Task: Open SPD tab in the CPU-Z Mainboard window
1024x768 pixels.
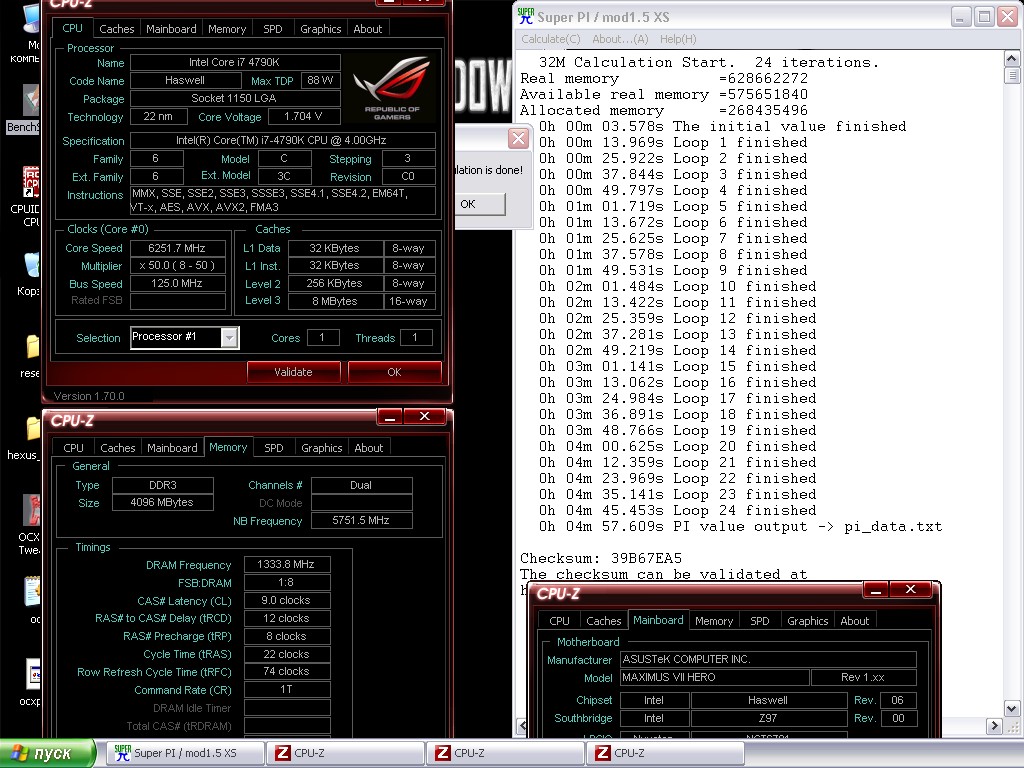Action: [x=760, y=621]
